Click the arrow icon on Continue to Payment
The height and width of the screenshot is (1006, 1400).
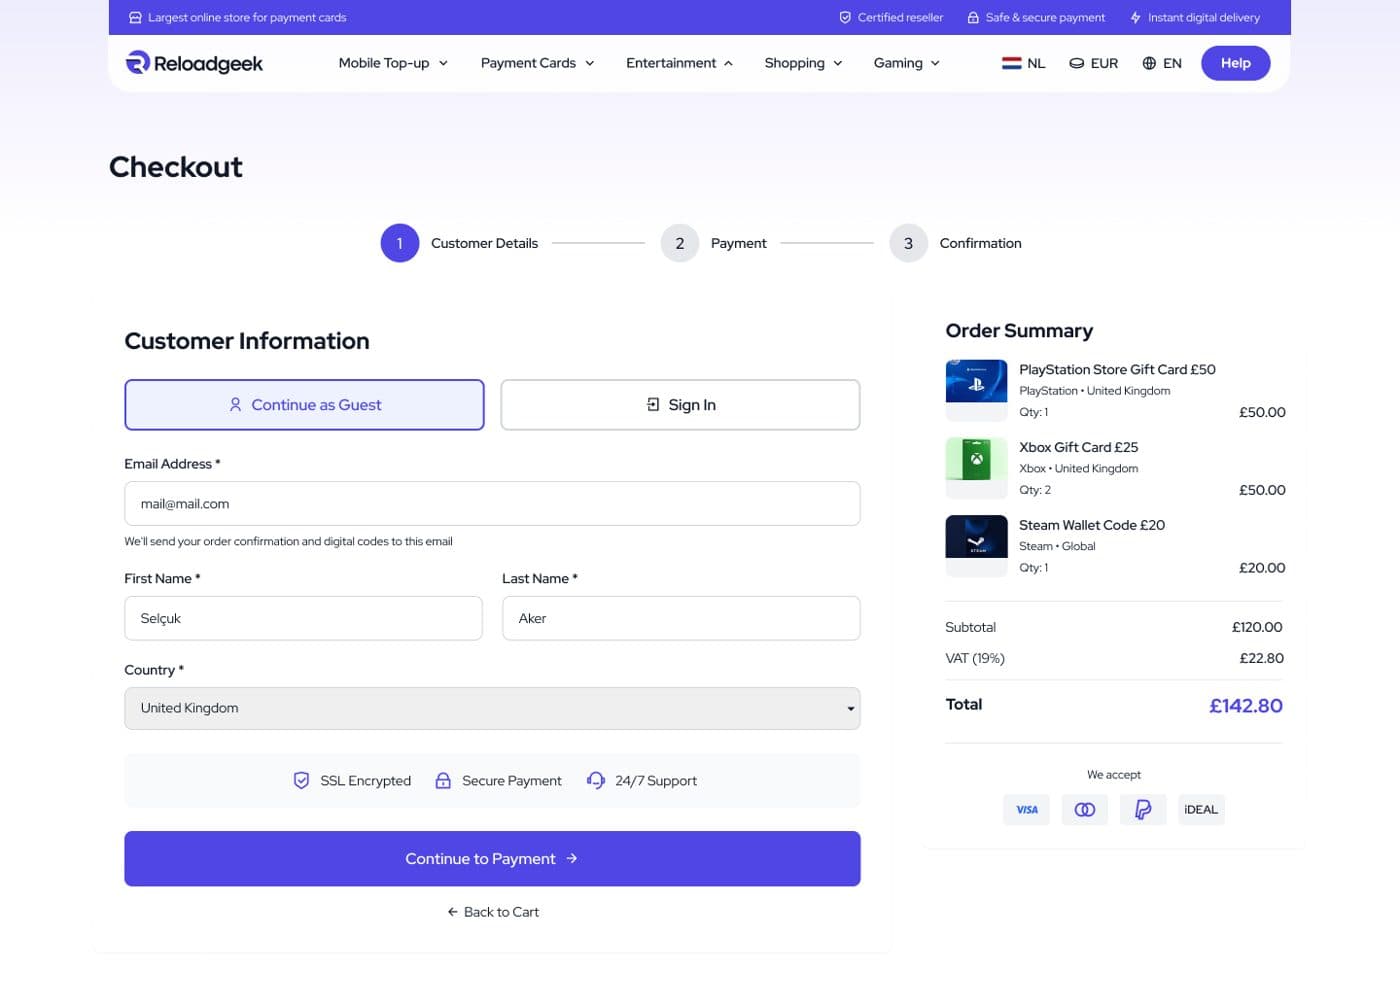pyautogui.click(x=572, y=859)
